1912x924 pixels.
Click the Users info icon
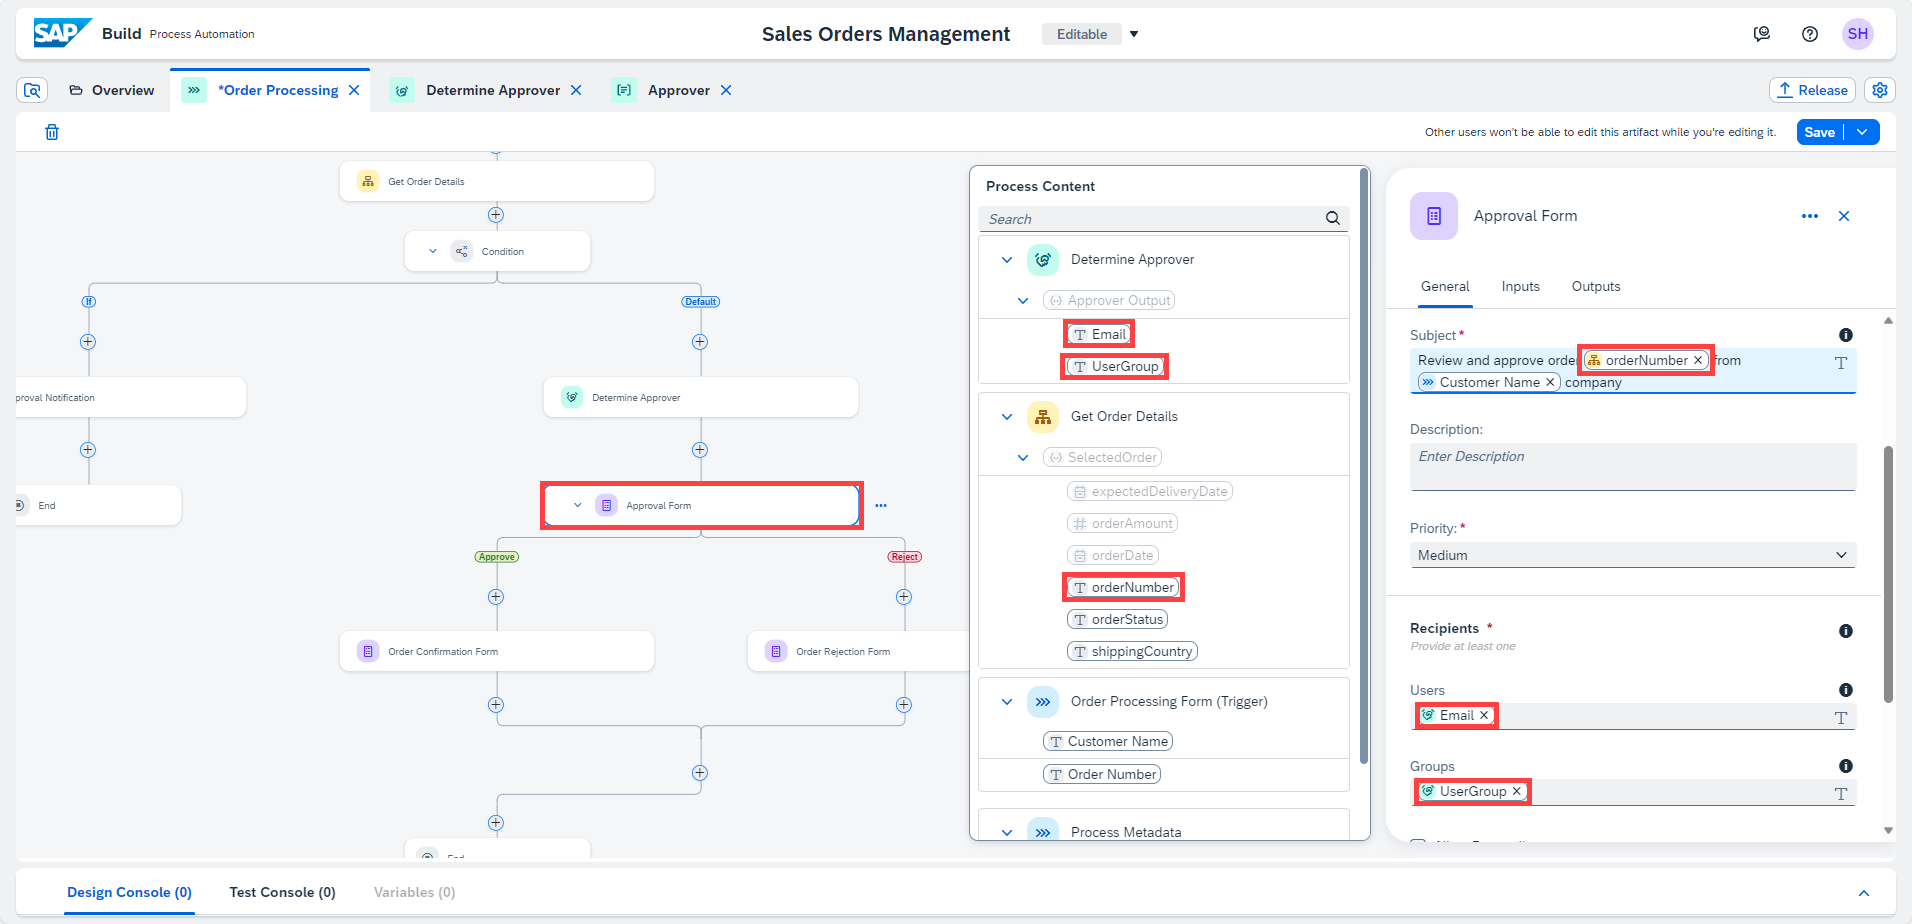tap(1846, 690)
